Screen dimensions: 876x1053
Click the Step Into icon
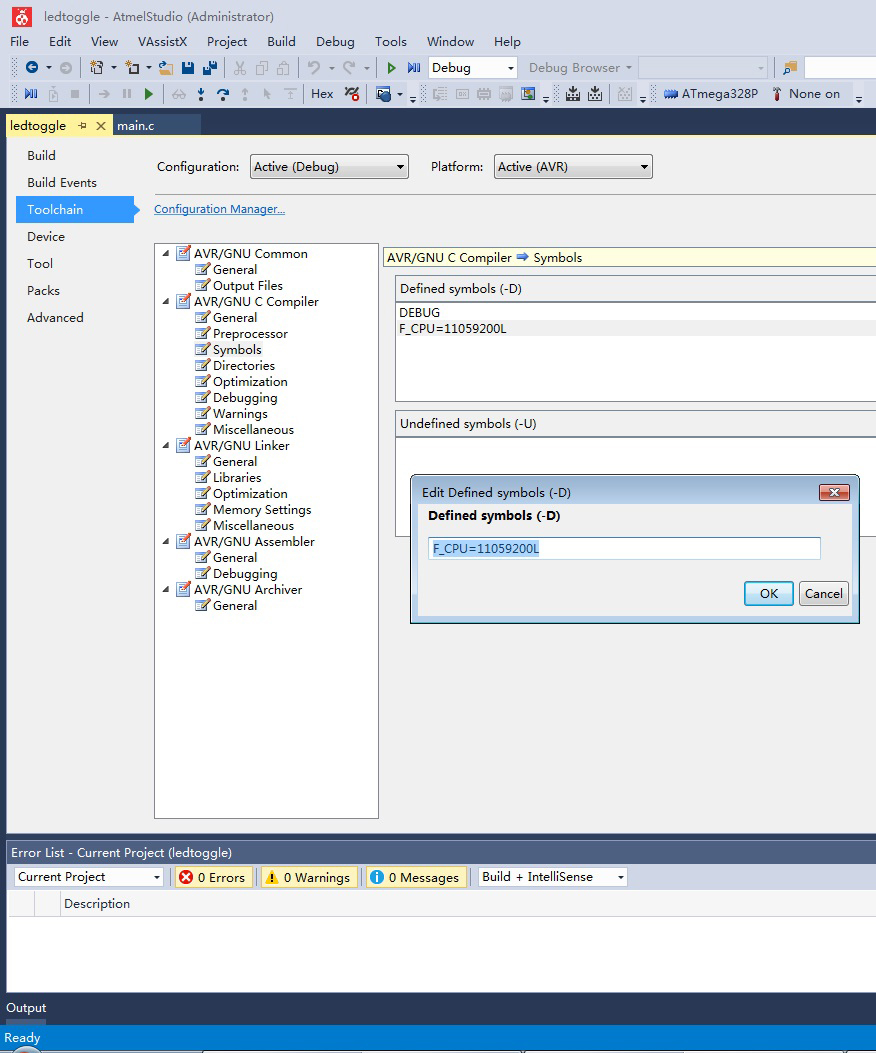[201, 94]
